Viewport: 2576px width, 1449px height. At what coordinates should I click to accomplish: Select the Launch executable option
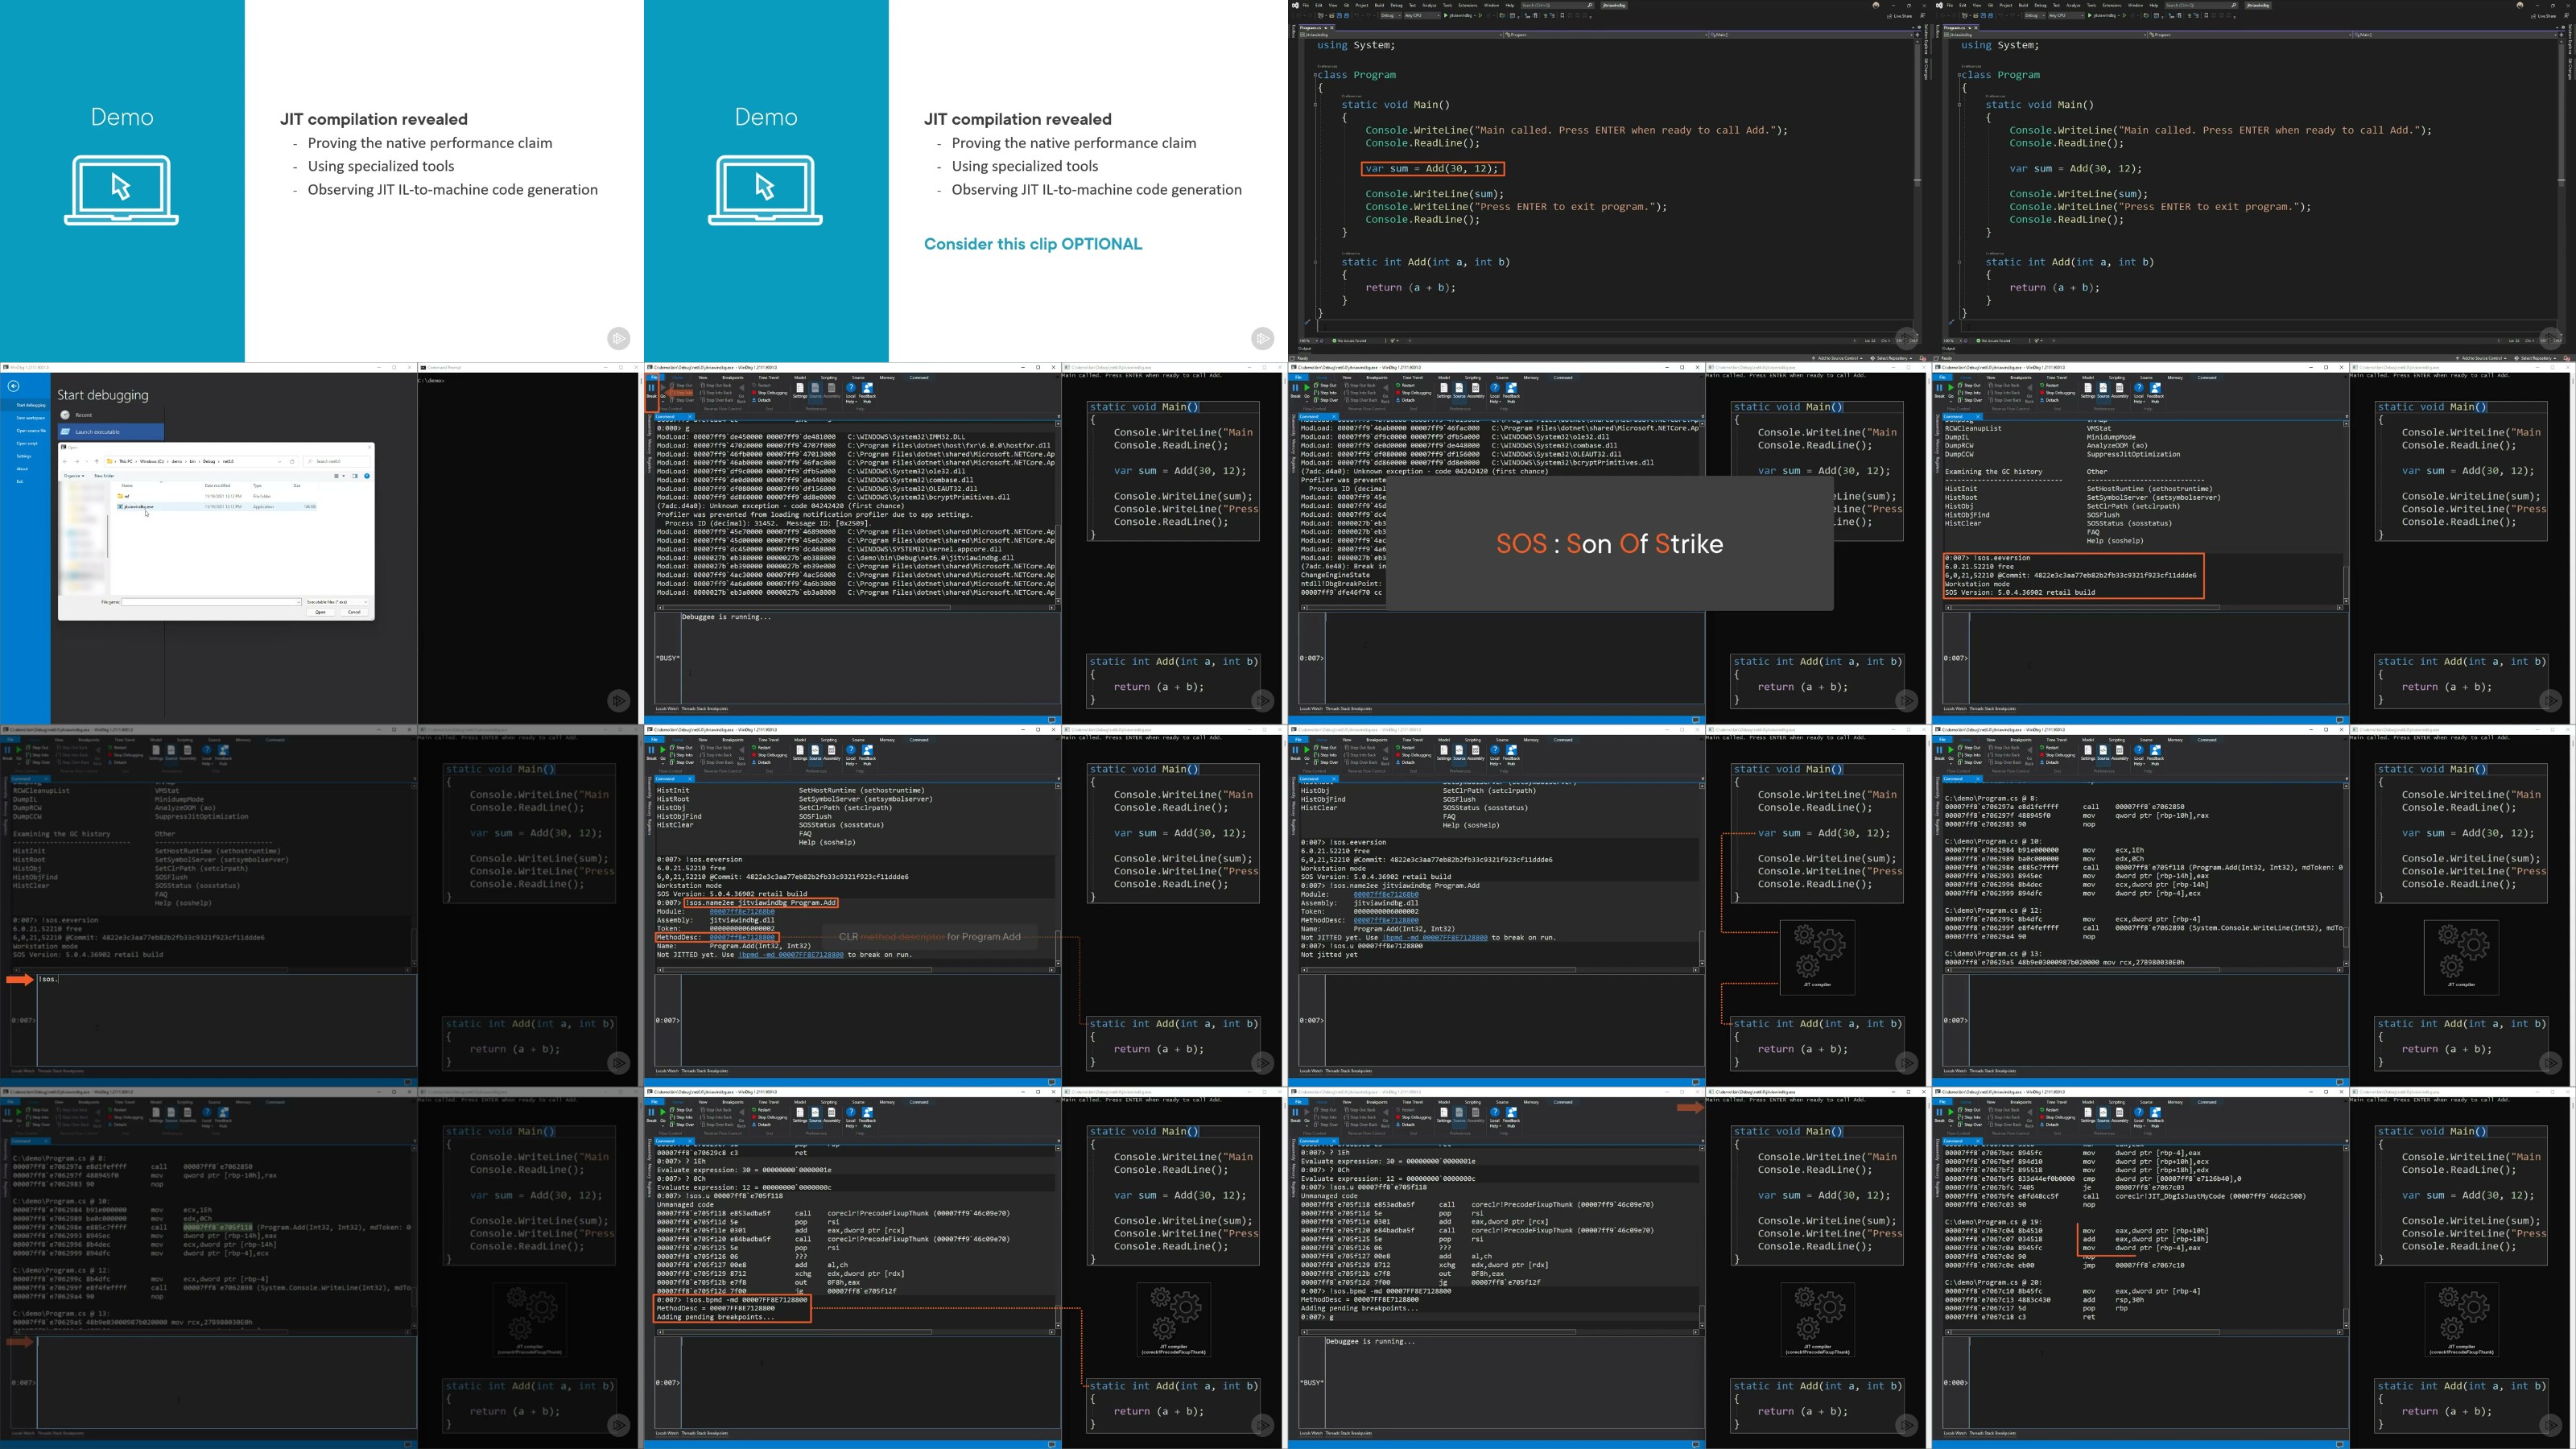point(98,432)
